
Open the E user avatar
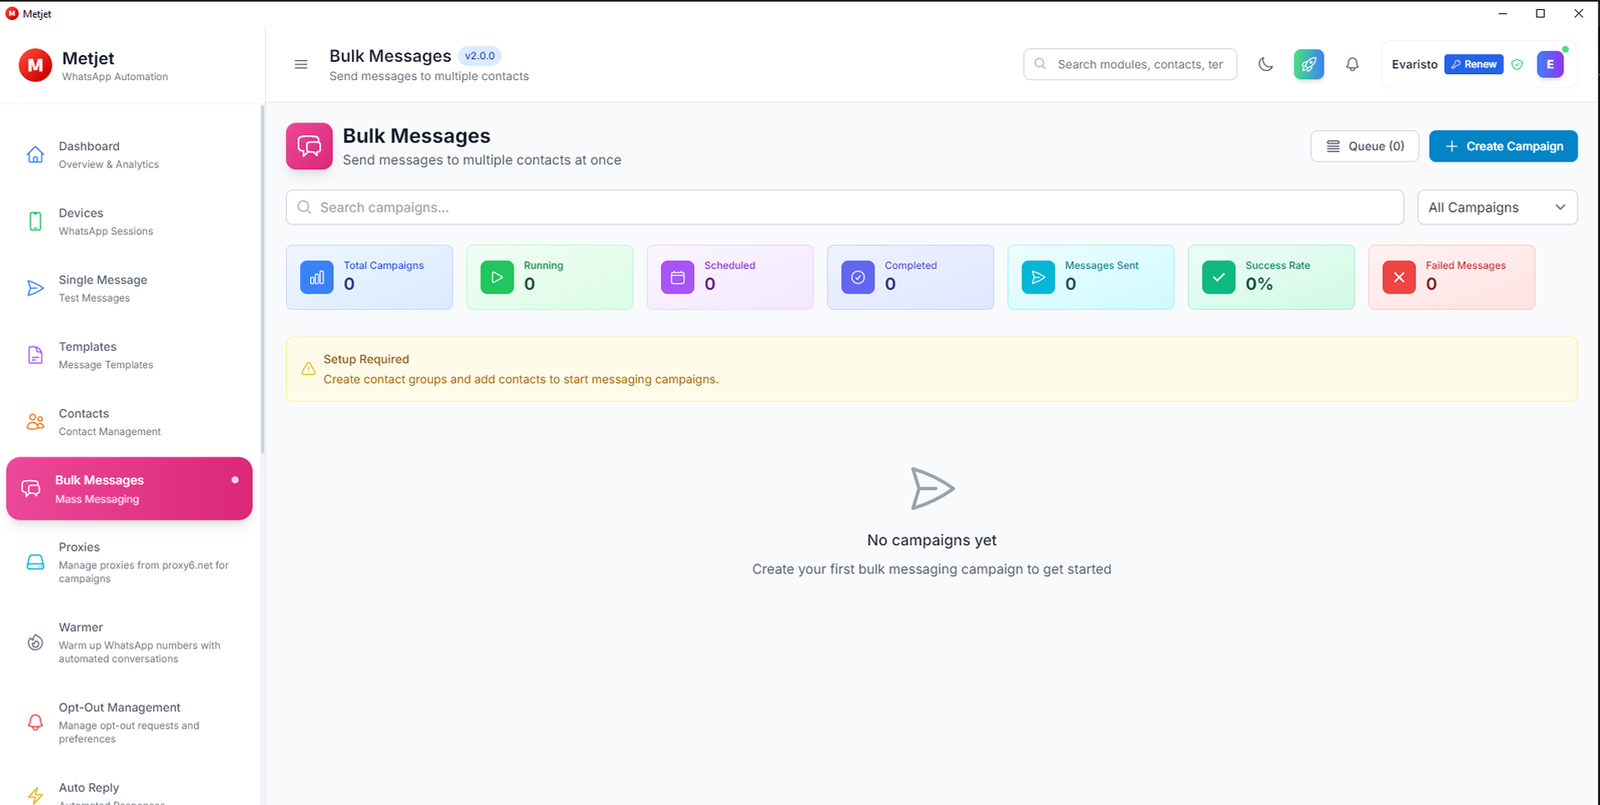[x=1550, y=64]
